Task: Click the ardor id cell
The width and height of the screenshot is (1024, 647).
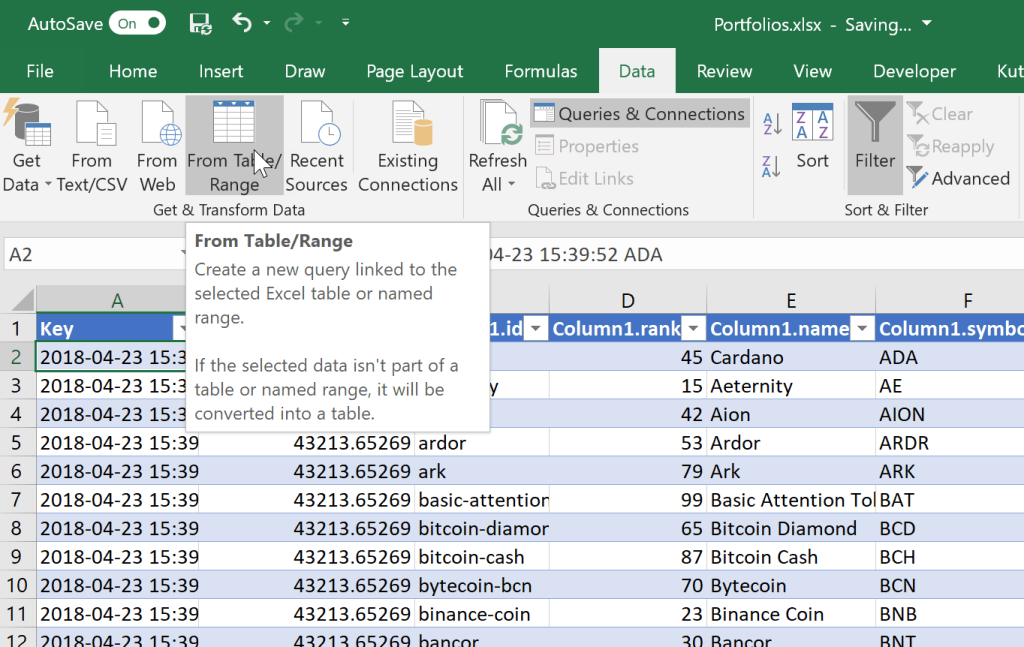Action: [481, 443]
